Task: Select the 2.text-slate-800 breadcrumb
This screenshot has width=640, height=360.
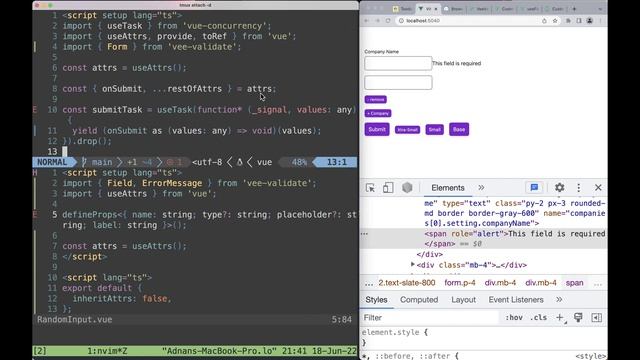Action: pyautogui.click(x=407, y=283)
